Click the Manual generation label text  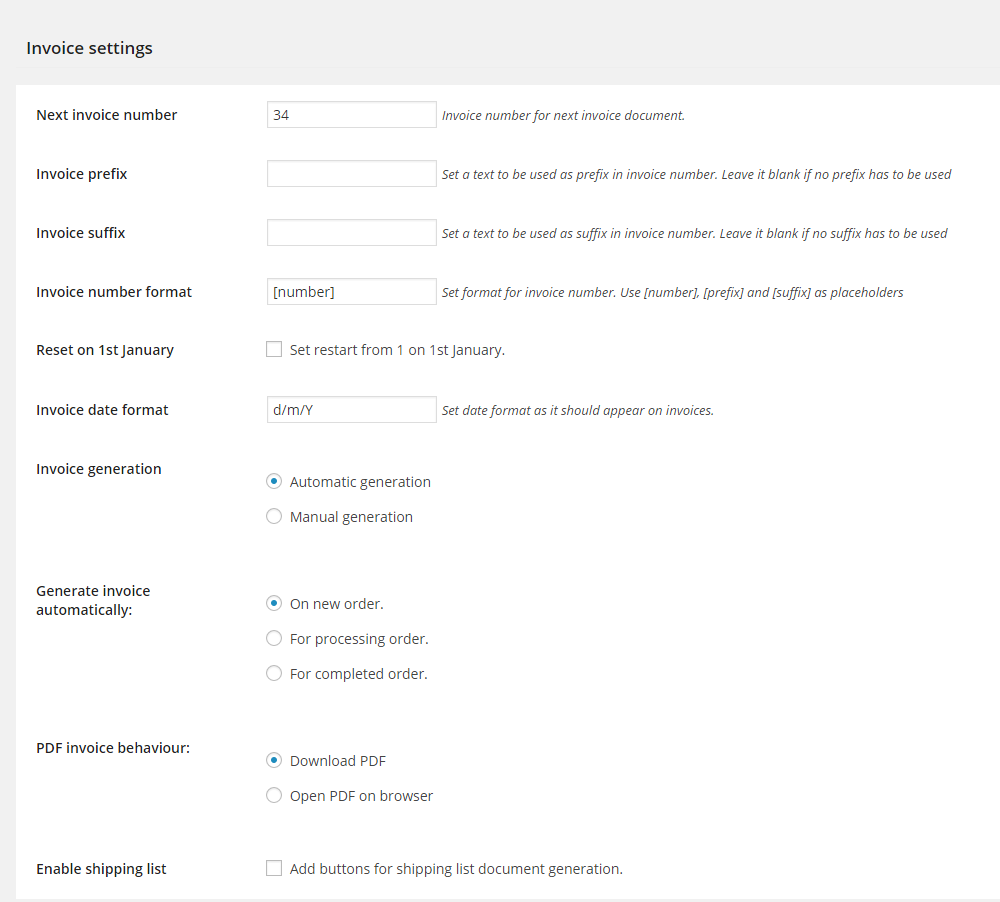pos(351,517)
